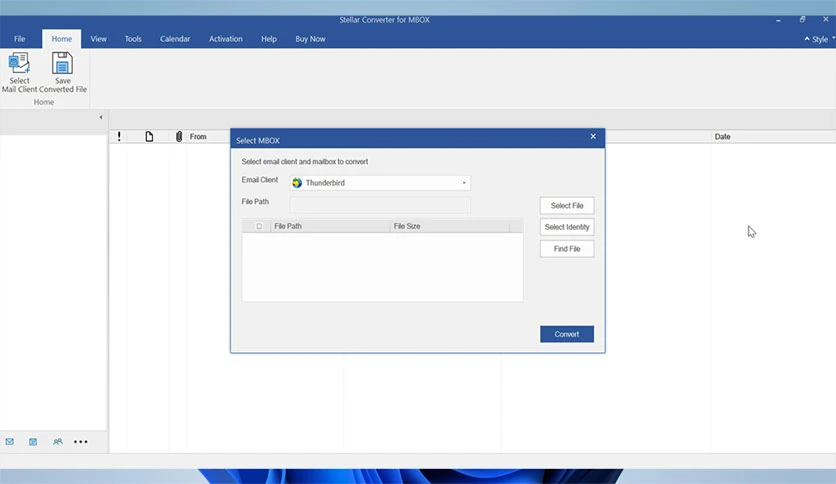Open the File menu
This screenshot has height=484, width=836.
20,39
